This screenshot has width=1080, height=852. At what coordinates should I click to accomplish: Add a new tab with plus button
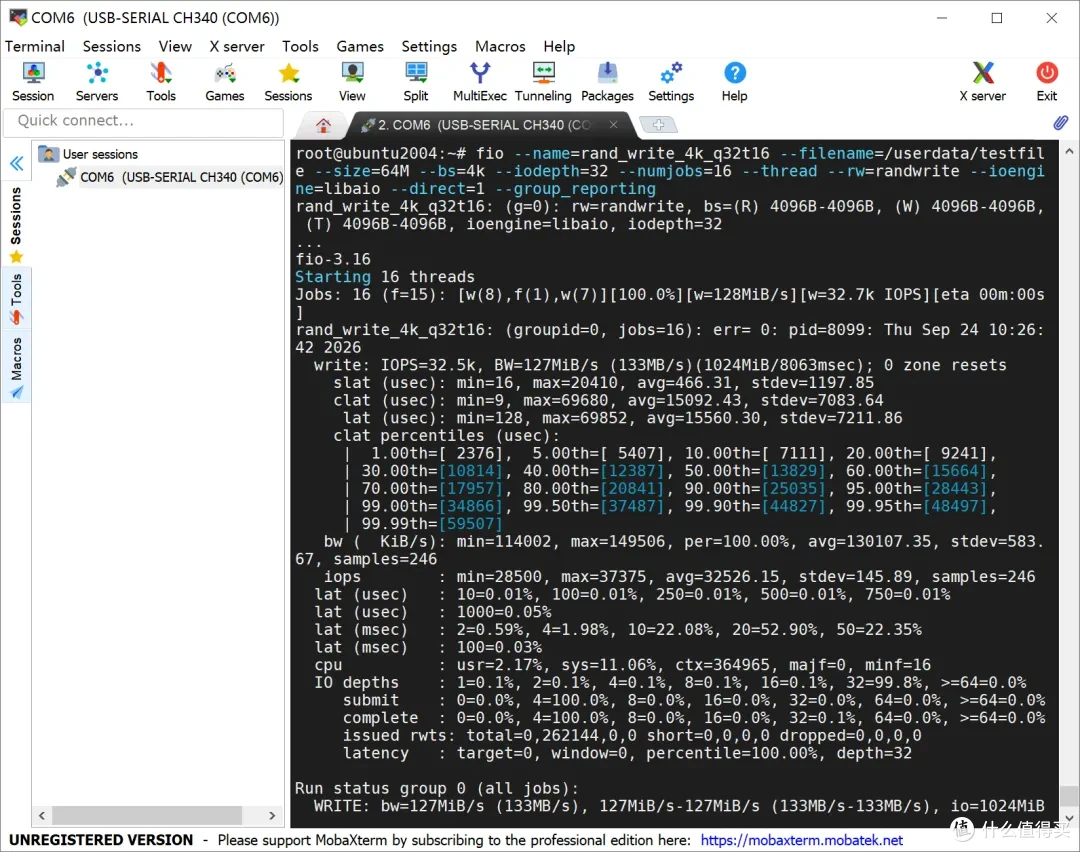[658, 125]
